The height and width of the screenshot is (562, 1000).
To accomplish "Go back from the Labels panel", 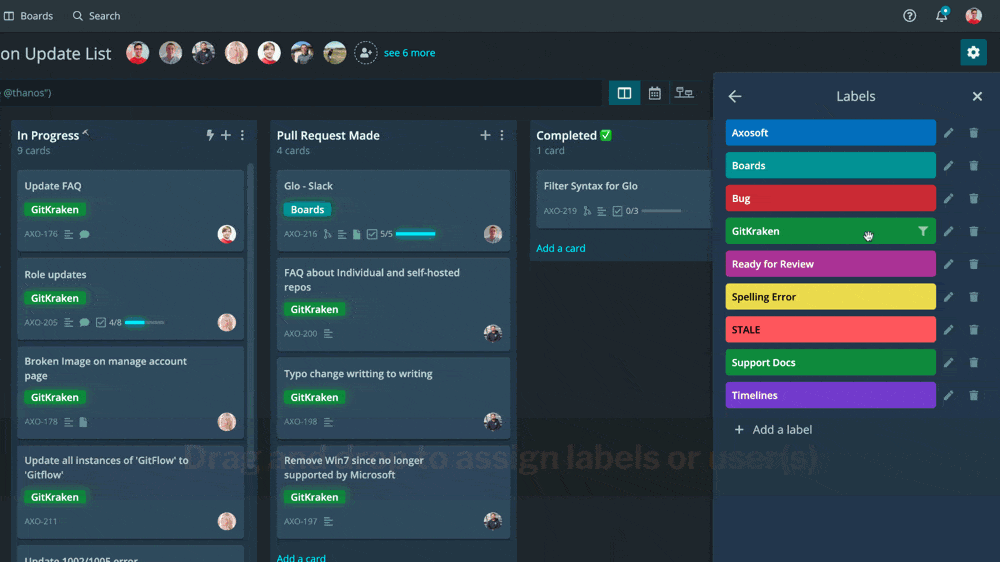I will tap(735, 96).
